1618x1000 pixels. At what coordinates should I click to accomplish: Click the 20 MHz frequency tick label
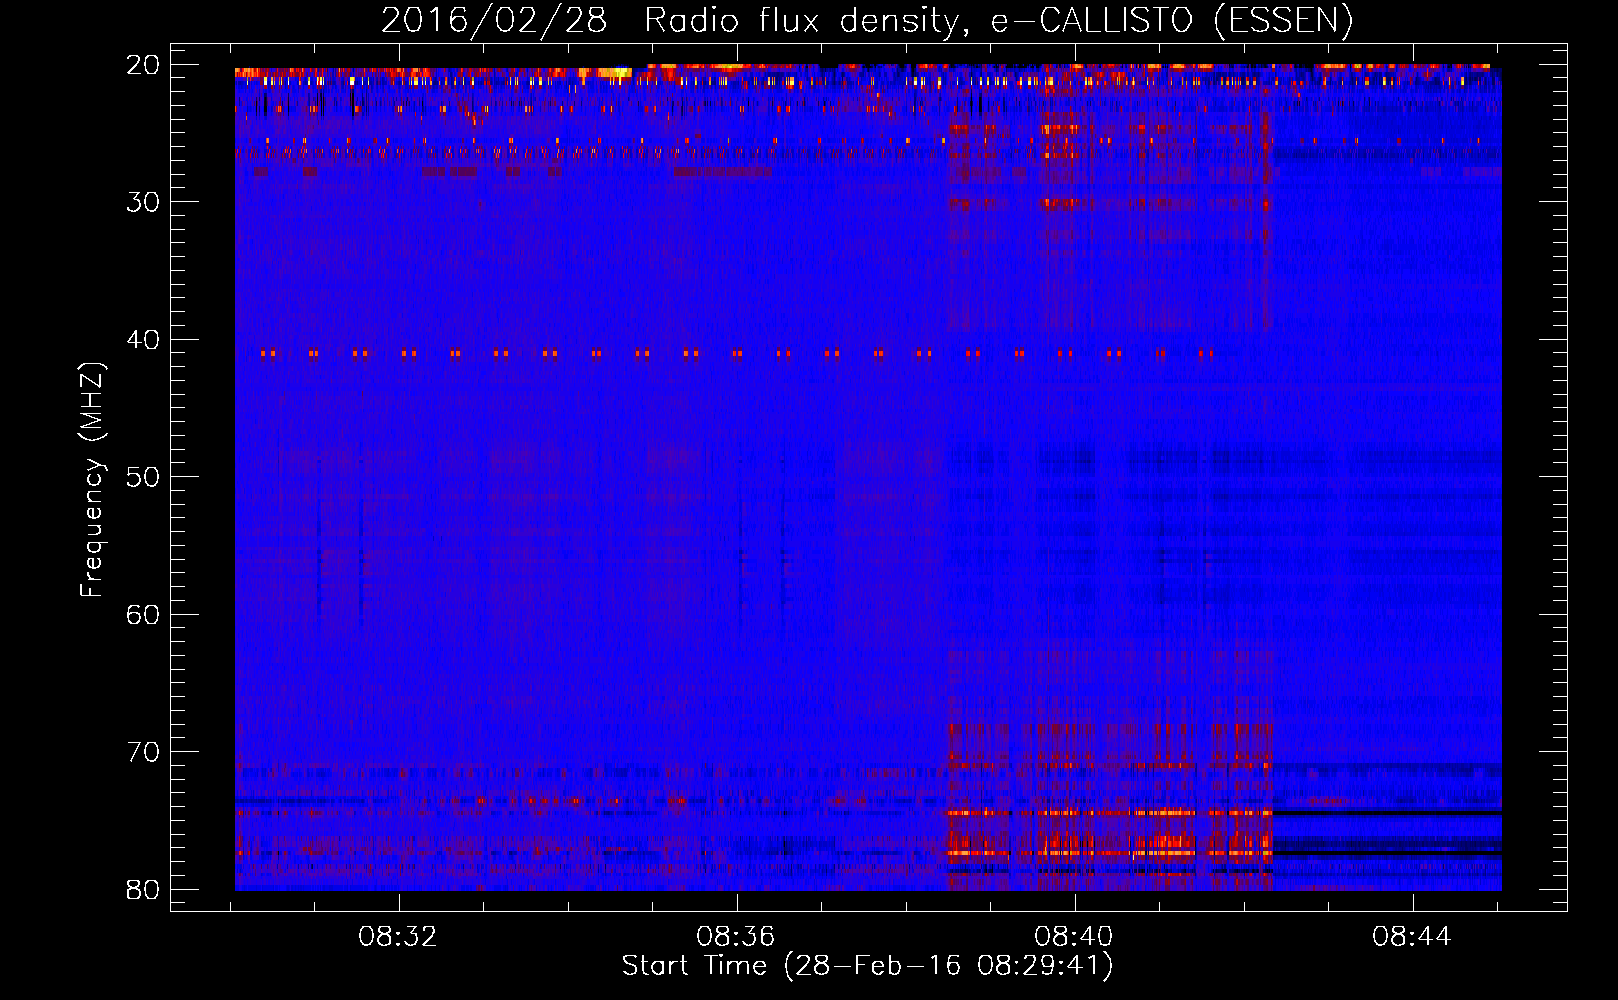[144, 65]
